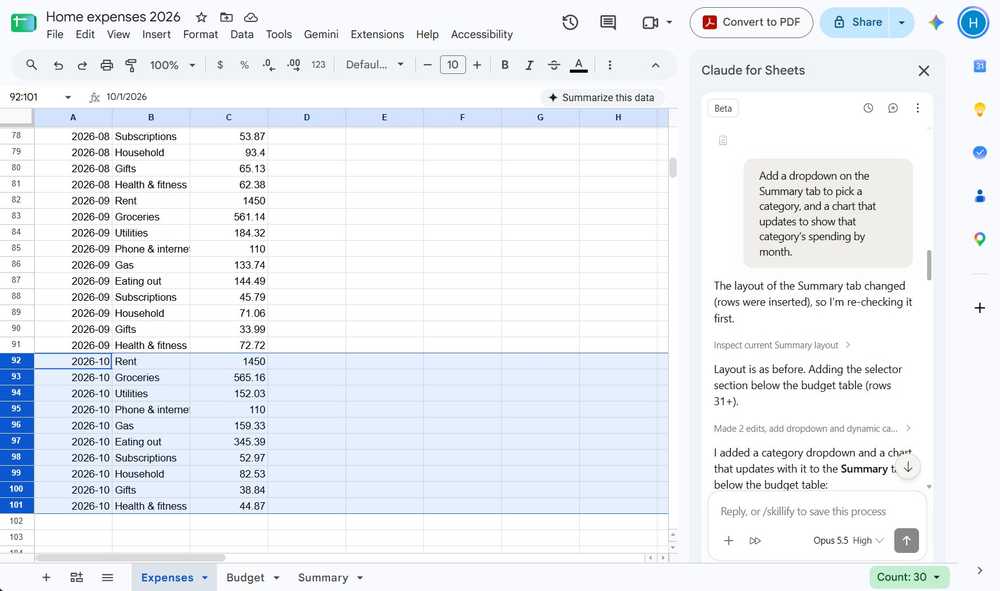The width and height of the screenshot is (1000, 591).
Task: Activate the paint format tool
Action: coord(131,65)
